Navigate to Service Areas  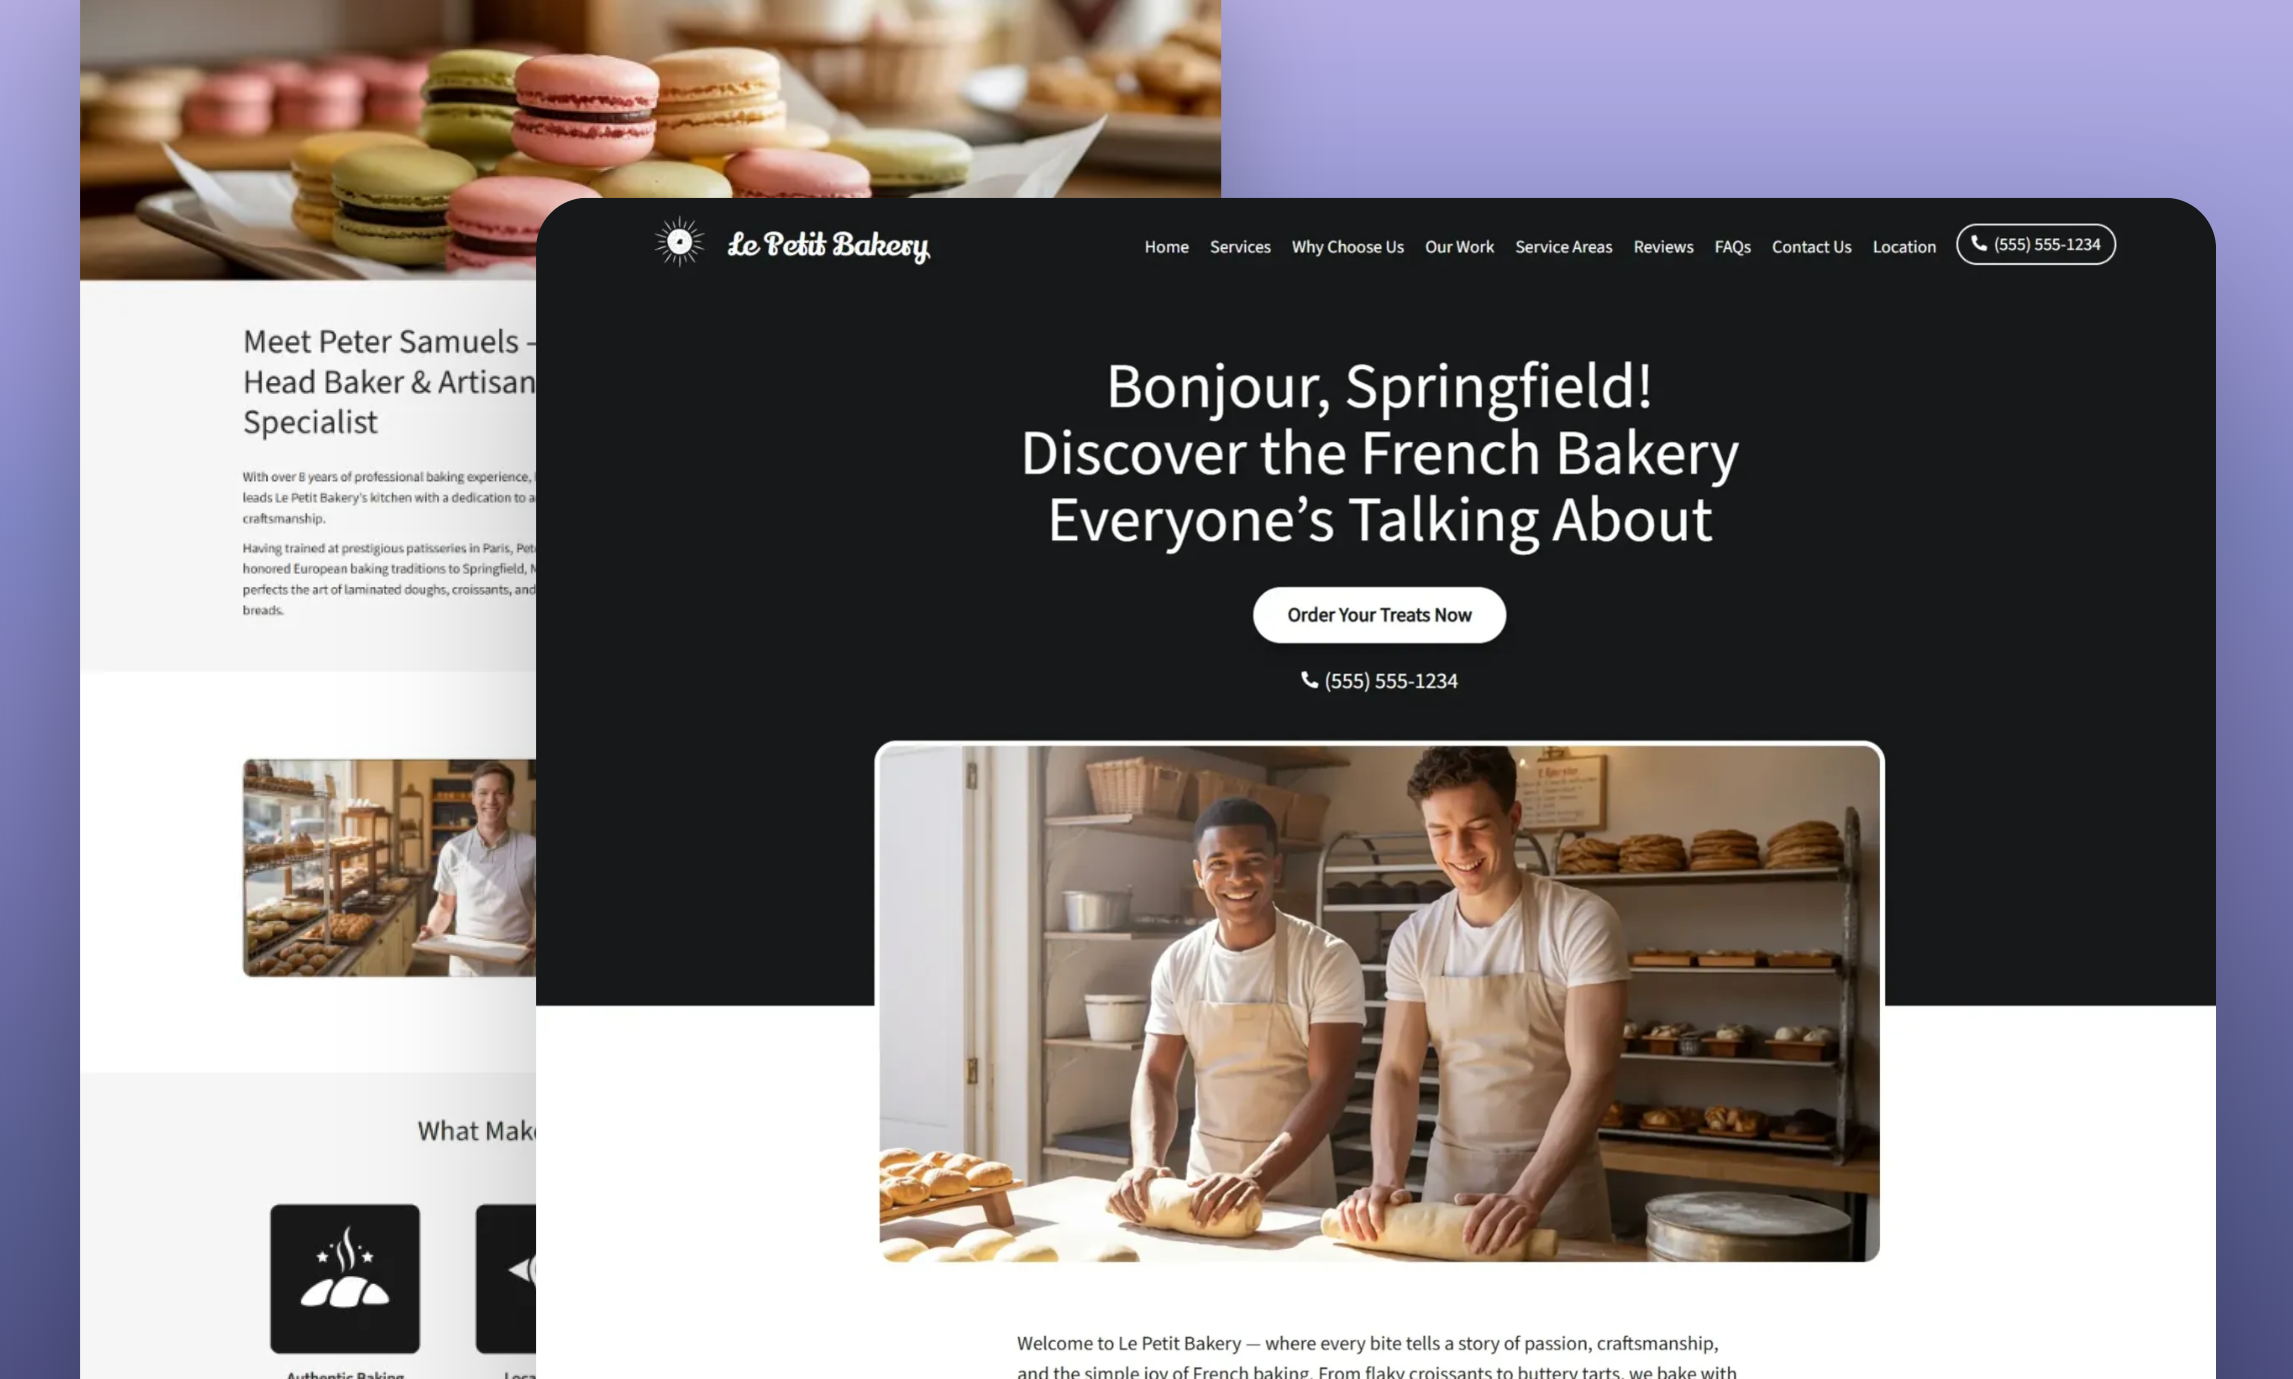pyautogui.click(x=1563, y=246)
